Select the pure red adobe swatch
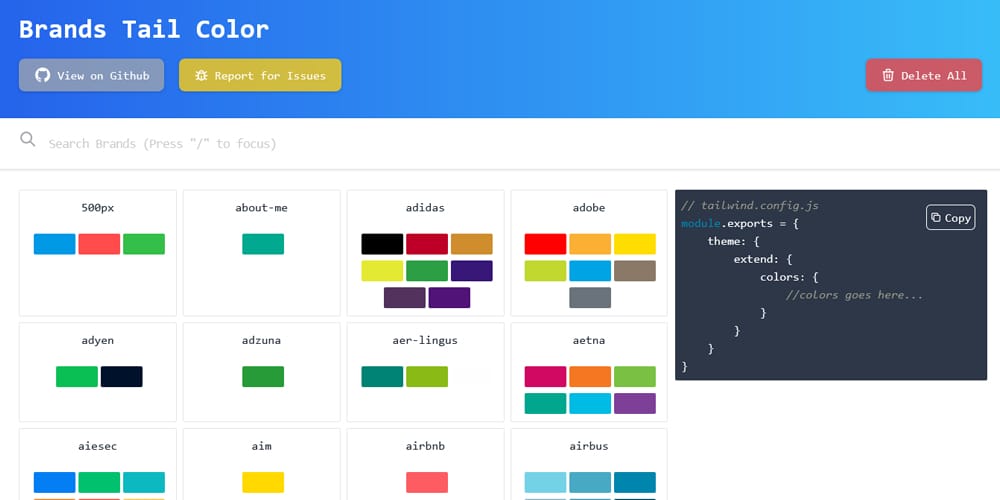The image size is (1000, 500). coord(545,244)
